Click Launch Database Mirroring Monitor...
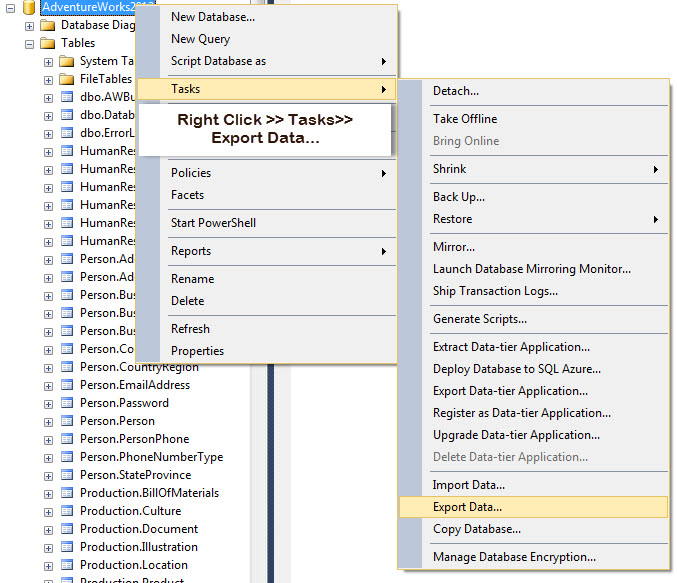Viewport: 677px width, 583px height. 534,269
